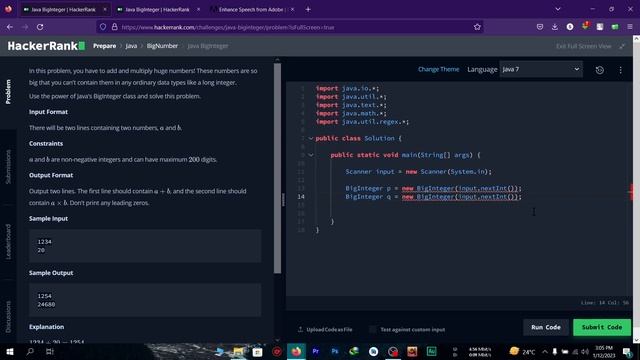Click the exit full screen arrows icon

coord(622,46)
